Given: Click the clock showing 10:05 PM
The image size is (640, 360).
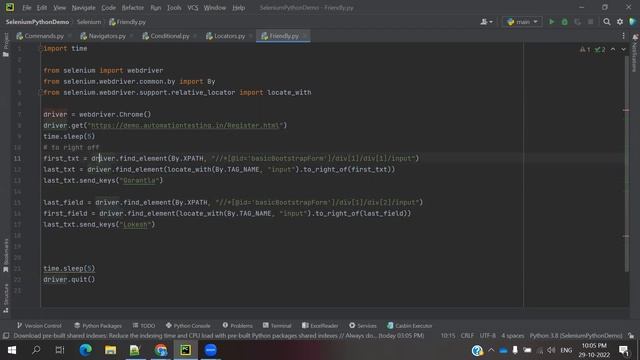Looking at the screenshot, I should (x=594, y=346).
